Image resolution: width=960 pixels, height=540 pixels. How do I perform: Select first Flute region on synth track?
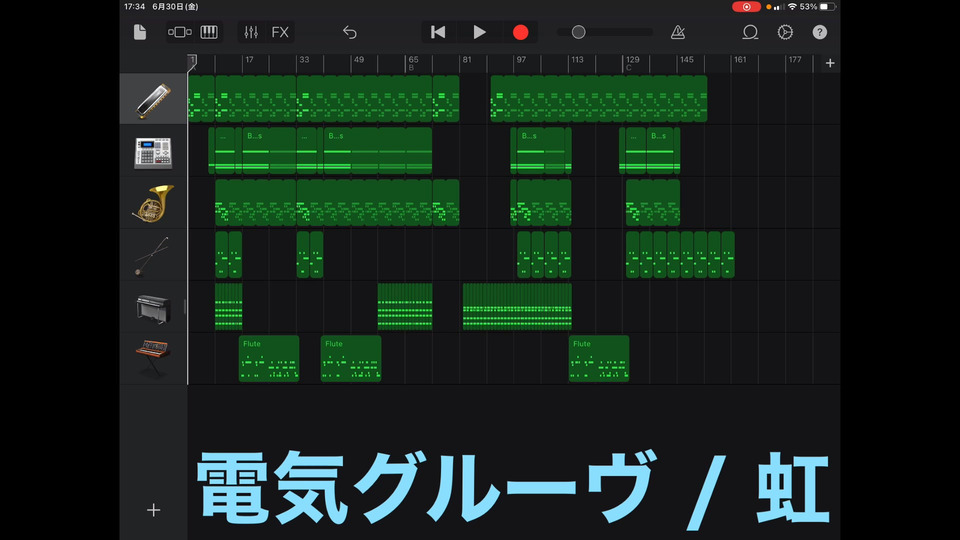[x=269, y=359]
